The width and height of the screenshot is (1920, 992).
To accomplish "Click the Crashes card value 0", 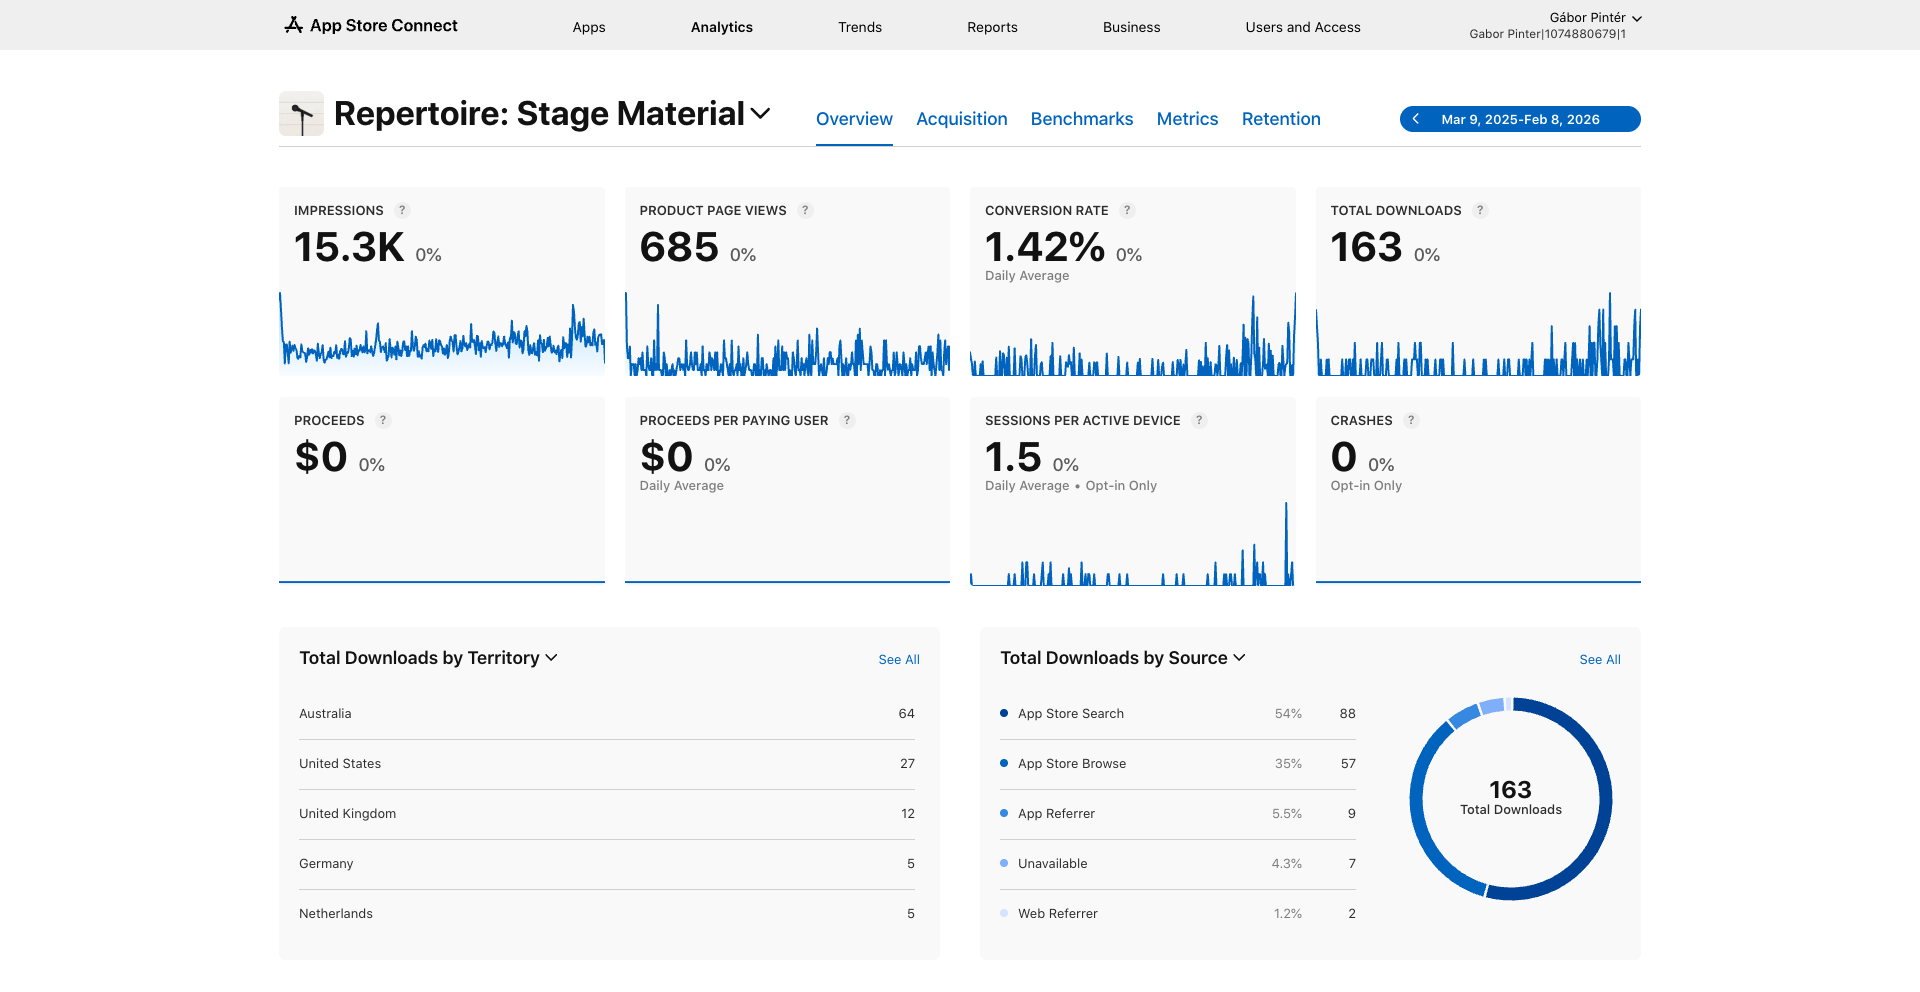I will point(1343,457).
